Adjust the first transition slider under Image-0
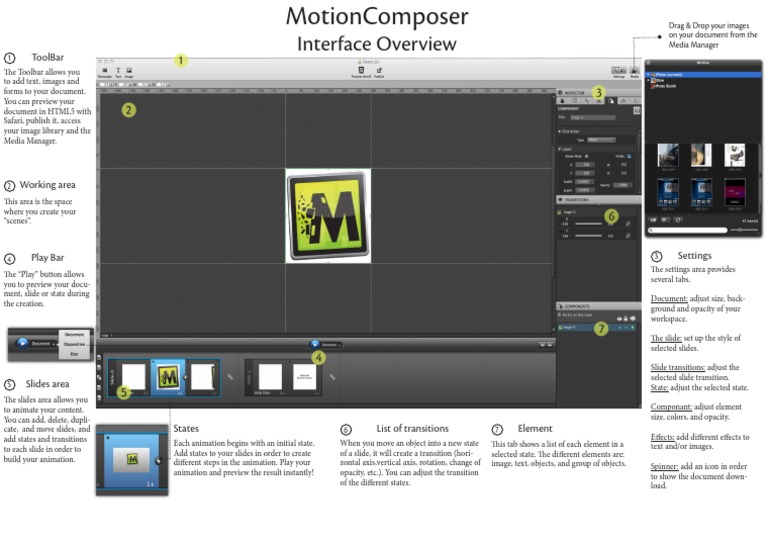This screenshot has height=543, width=768. [x=589, y=224]
